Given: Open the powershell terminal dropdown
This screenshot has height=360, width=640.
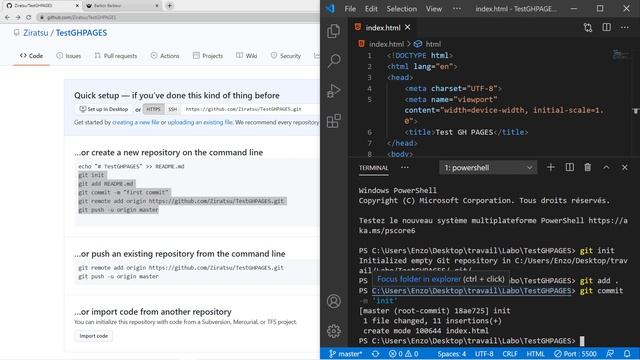Looking at the screenshot, I should [x=488, y=167].
